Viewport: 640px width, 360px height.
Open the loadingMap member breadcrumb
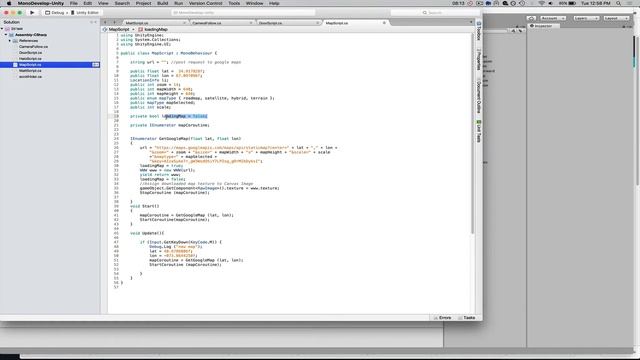[153, 29]
